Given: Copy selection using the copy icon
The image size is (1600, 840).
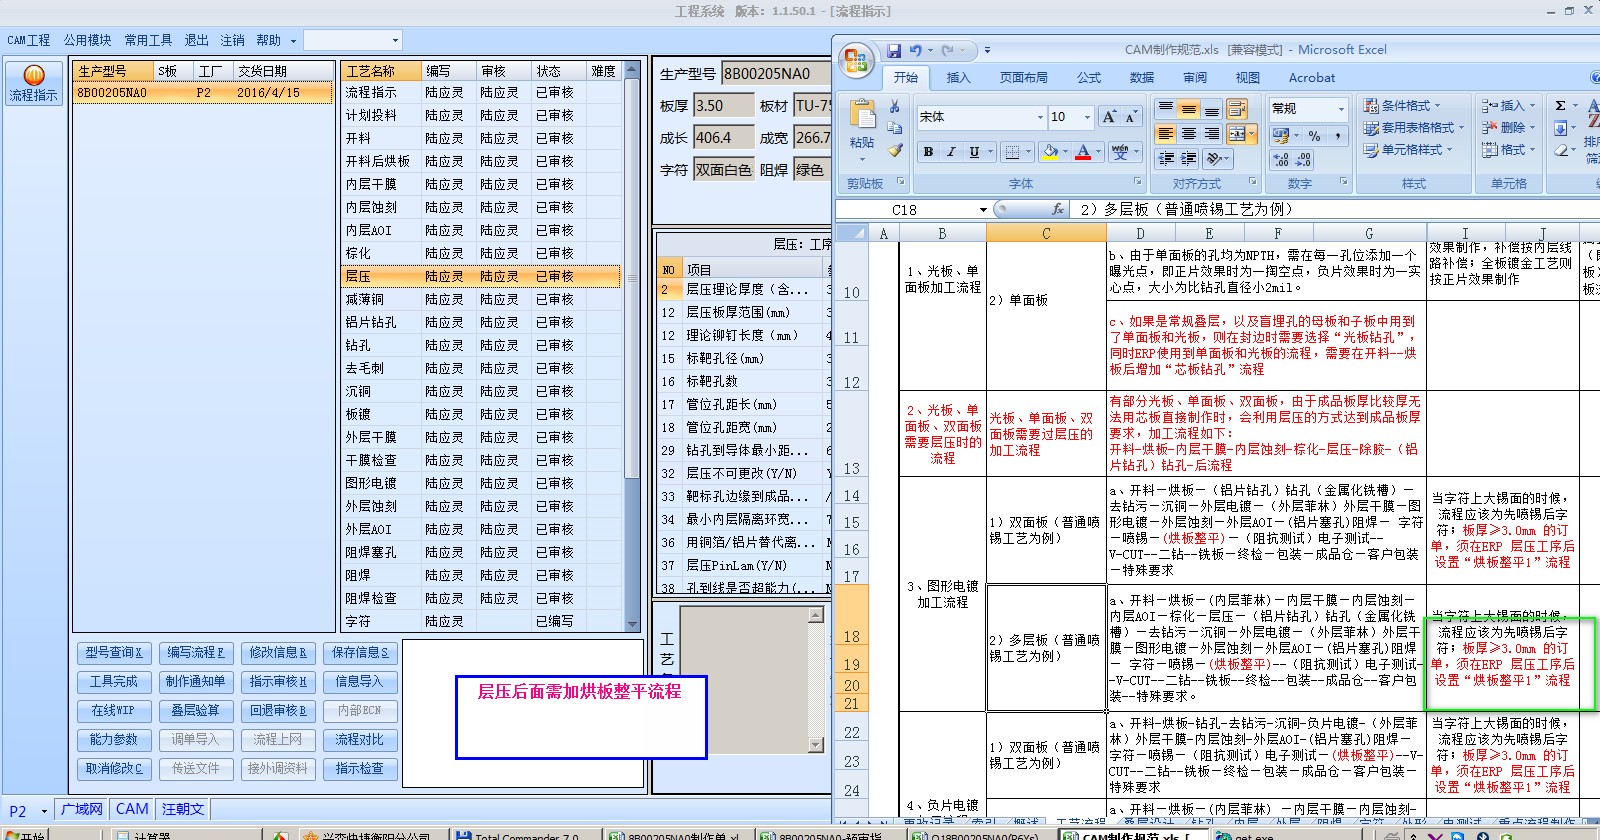Looking at the screenshot, I should [895, 128].
